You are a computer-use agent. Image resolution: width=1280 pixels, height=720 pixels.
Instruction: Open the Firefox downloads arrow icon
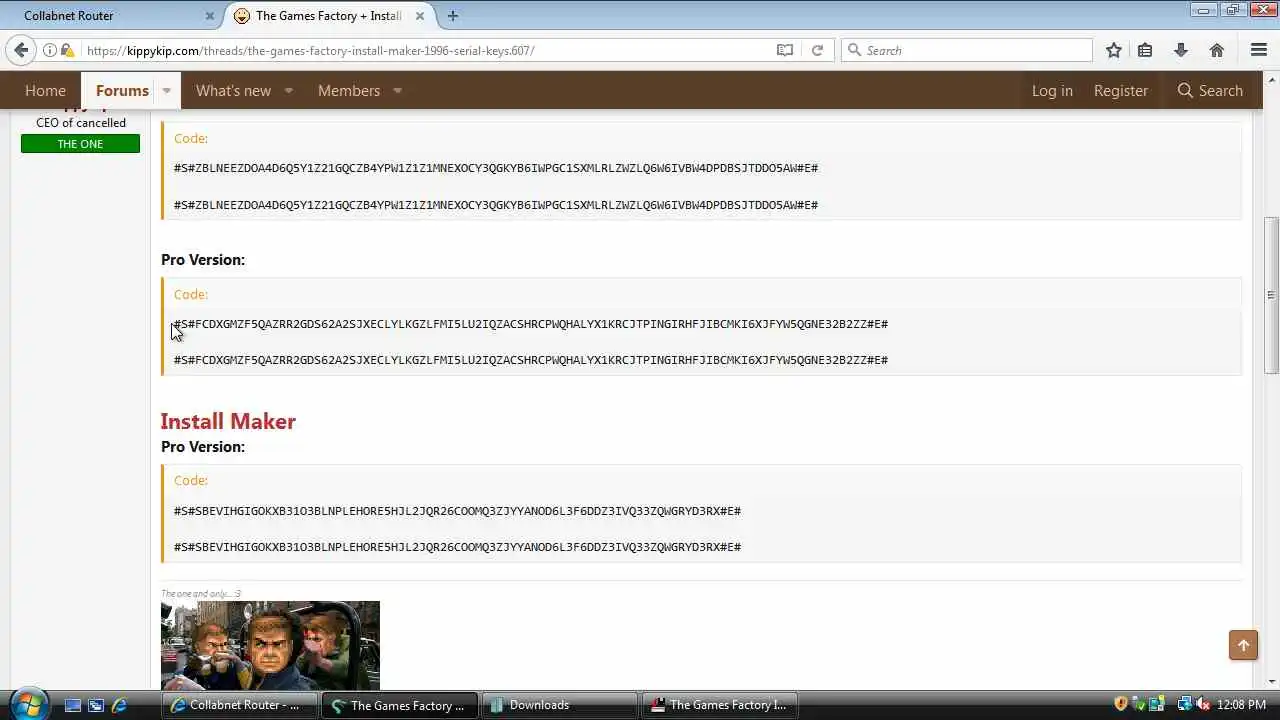[x=1181, y=50]
